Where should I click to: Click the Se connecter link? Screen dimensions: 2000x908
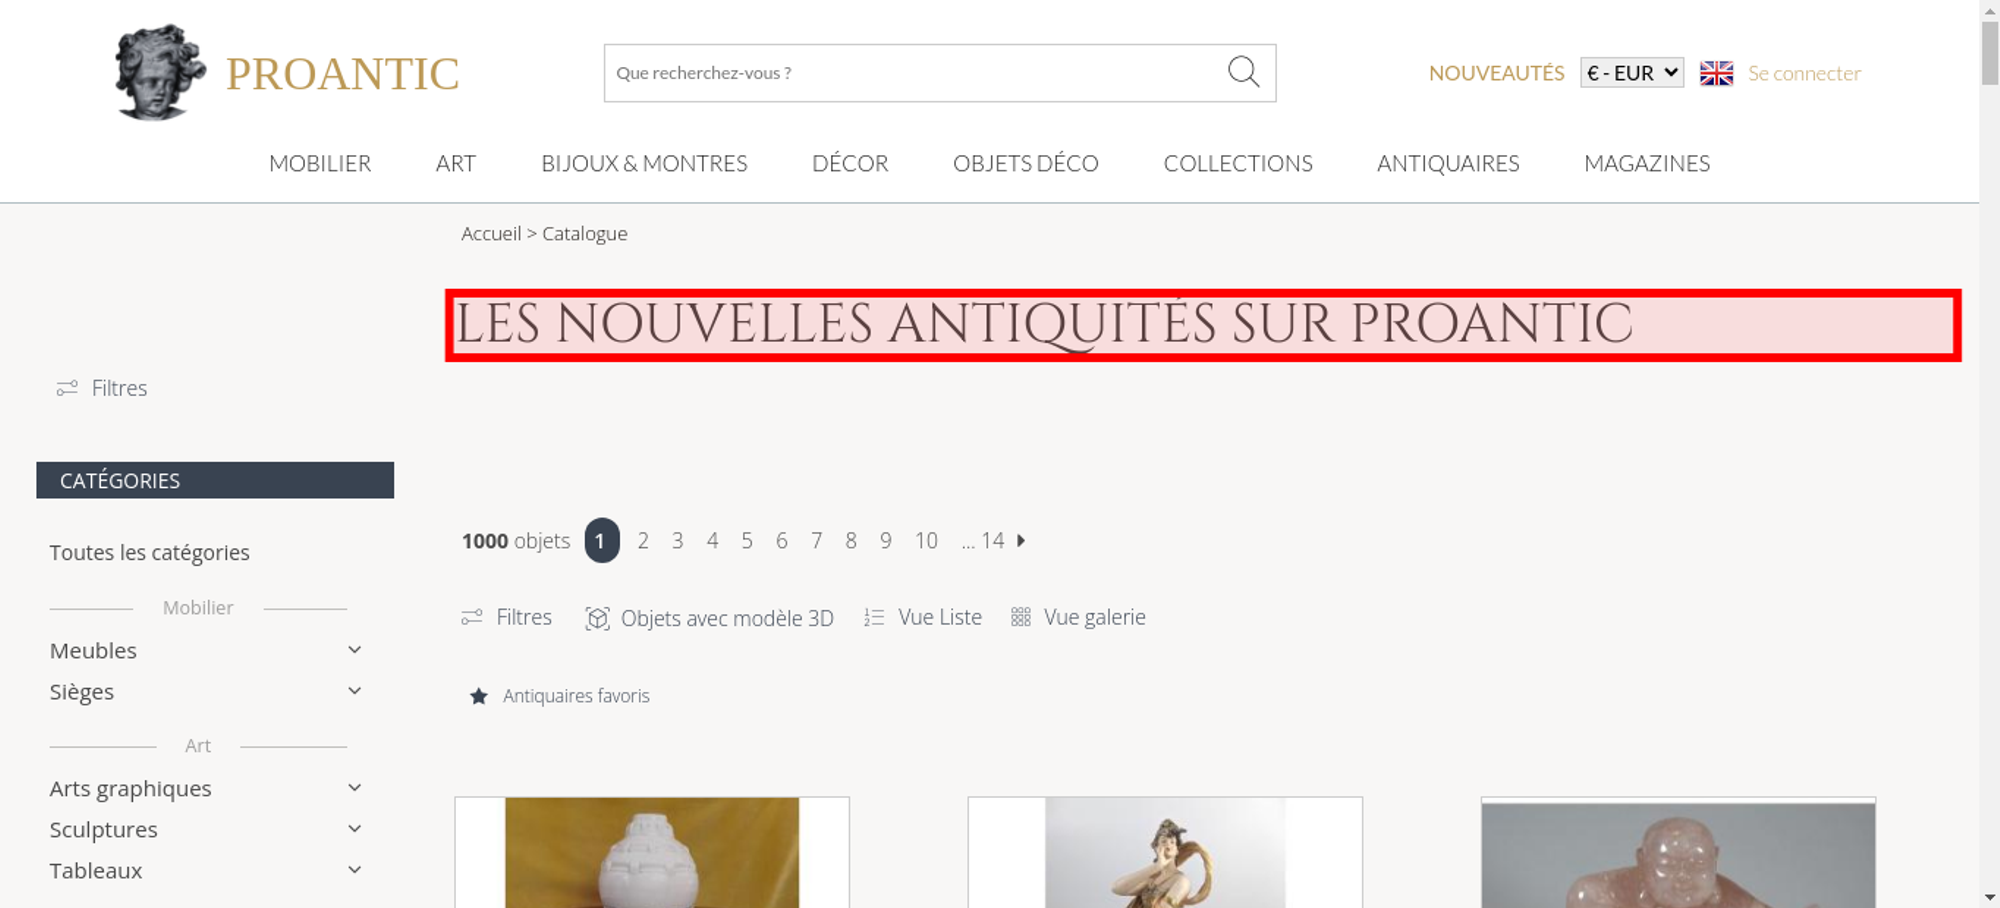[1804, 73]
